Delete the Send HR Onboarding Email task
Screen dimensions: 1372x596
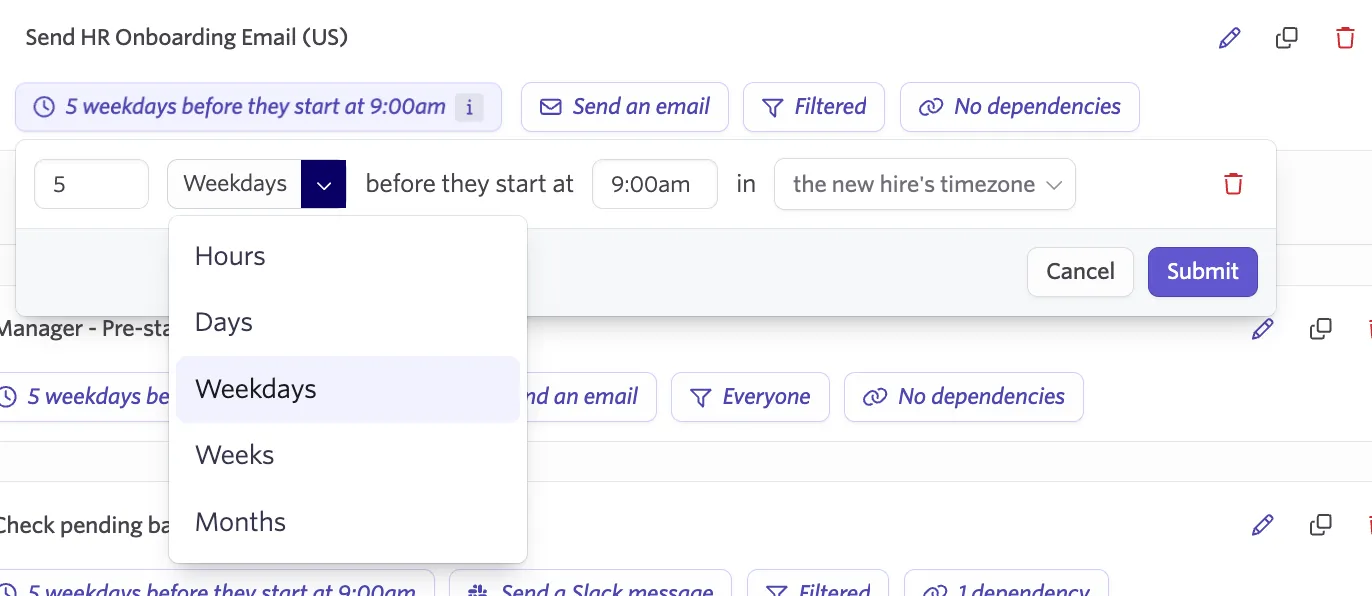coord(1345,38)
